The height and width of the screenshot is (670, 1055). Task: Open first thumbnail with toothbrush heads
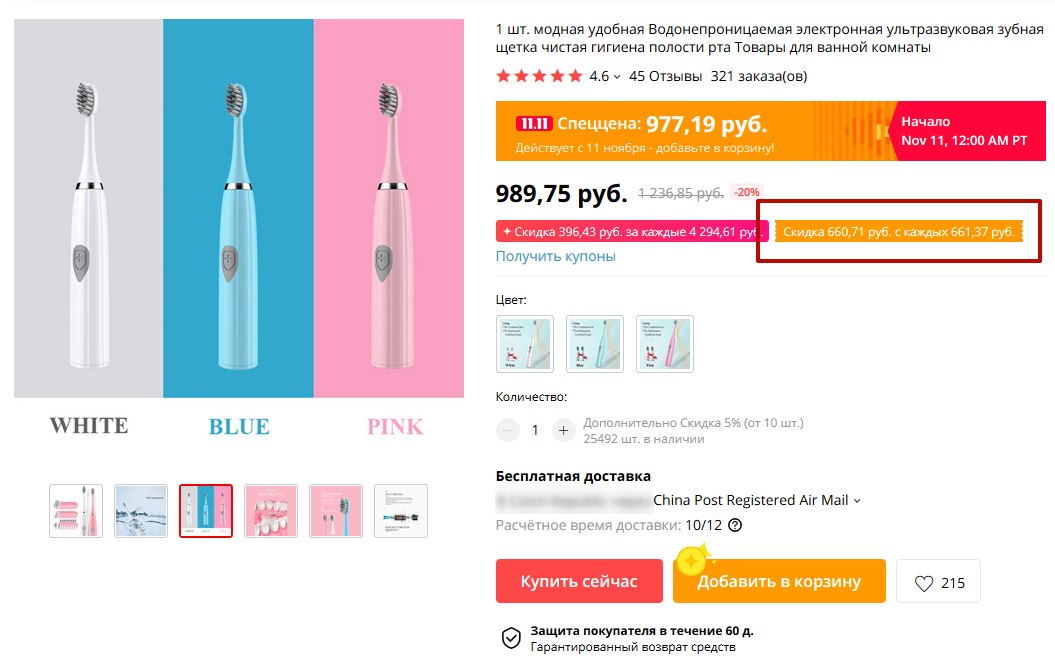pyautogui.click(x=76, y=511)
